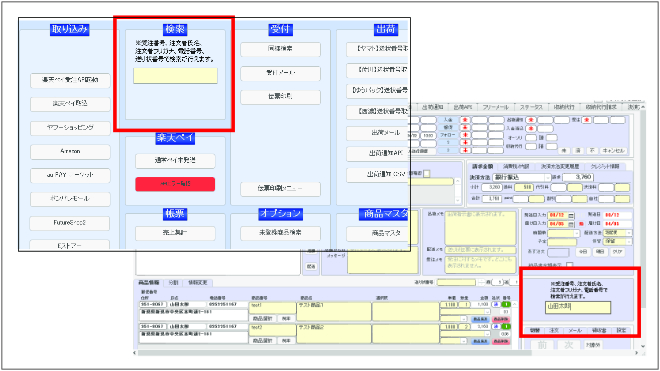Open 出荷メール in the 出荷 section
This screenshot has width=660, height=371.
pyautogui.click(x=378, y=133)
